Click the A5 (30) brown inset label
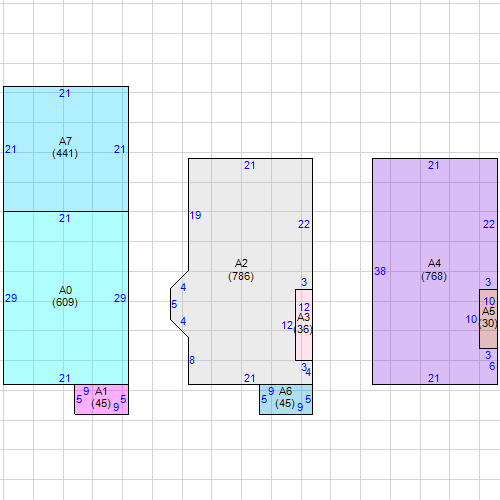The width and height of the screenshot is (500, 500). (x=488, y=317)
